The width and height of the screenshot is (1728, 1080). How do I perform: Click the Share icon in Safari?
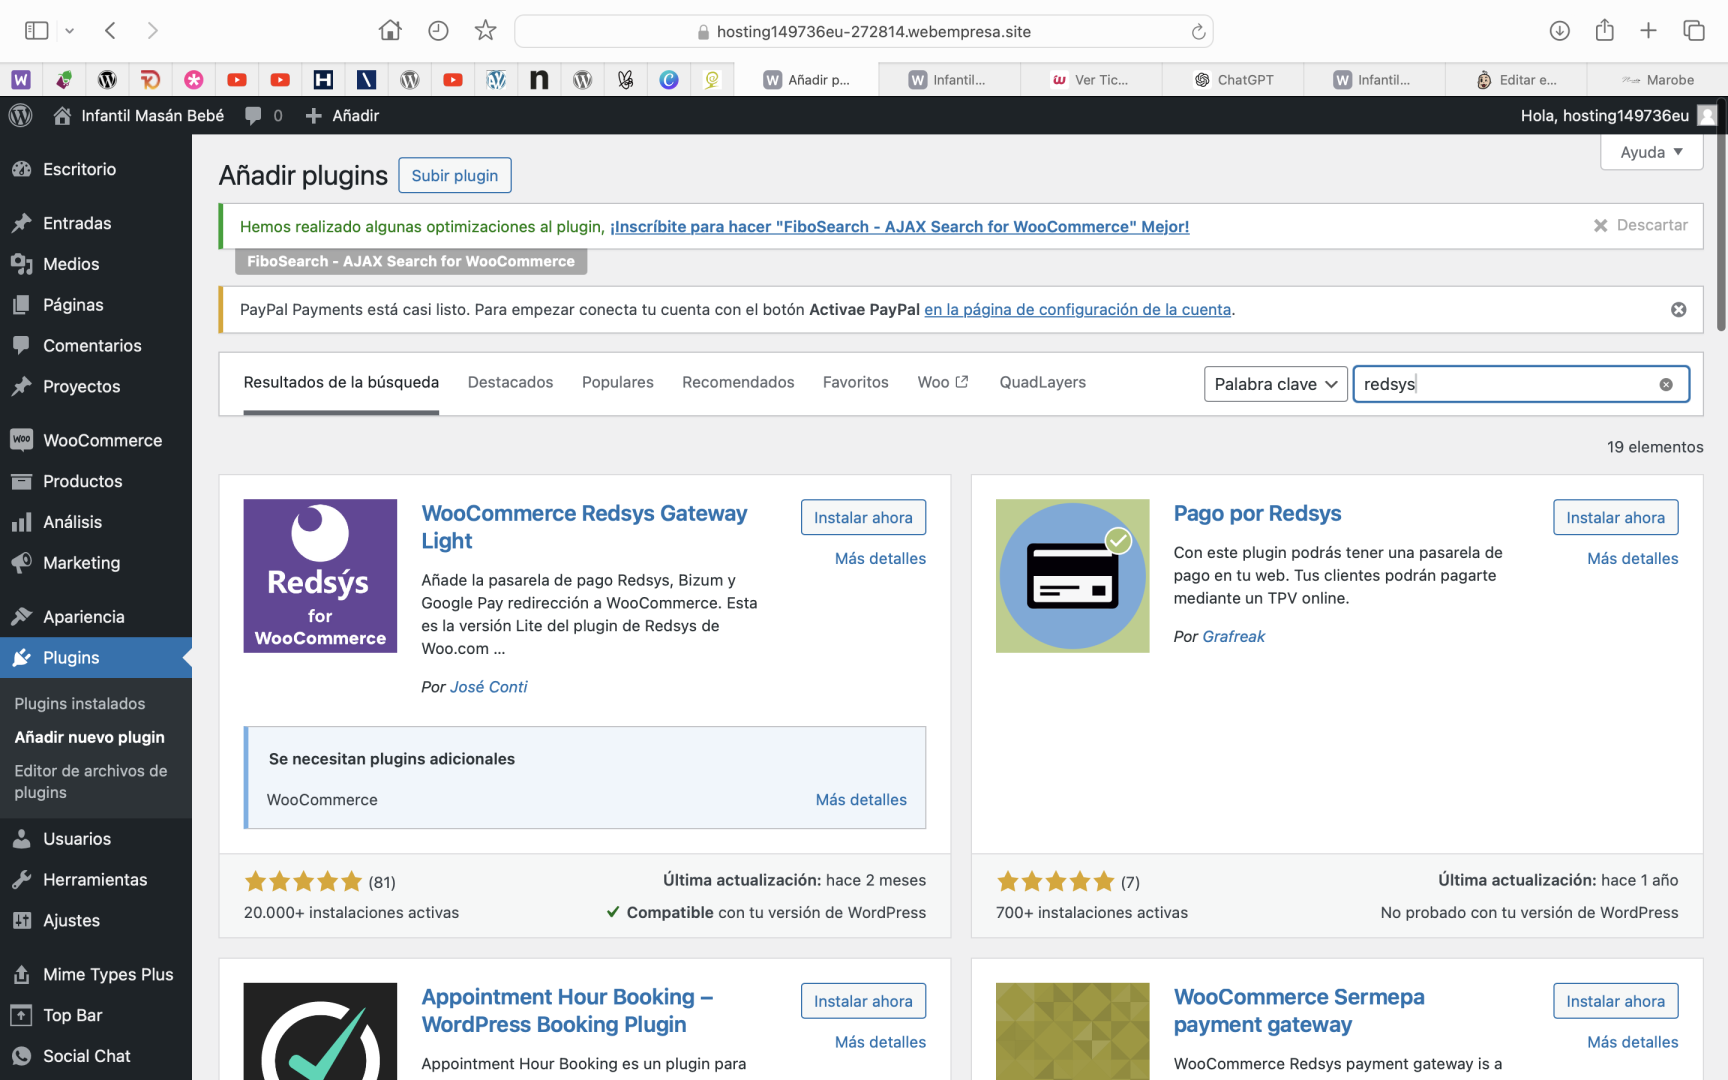tap(1605, 30)
